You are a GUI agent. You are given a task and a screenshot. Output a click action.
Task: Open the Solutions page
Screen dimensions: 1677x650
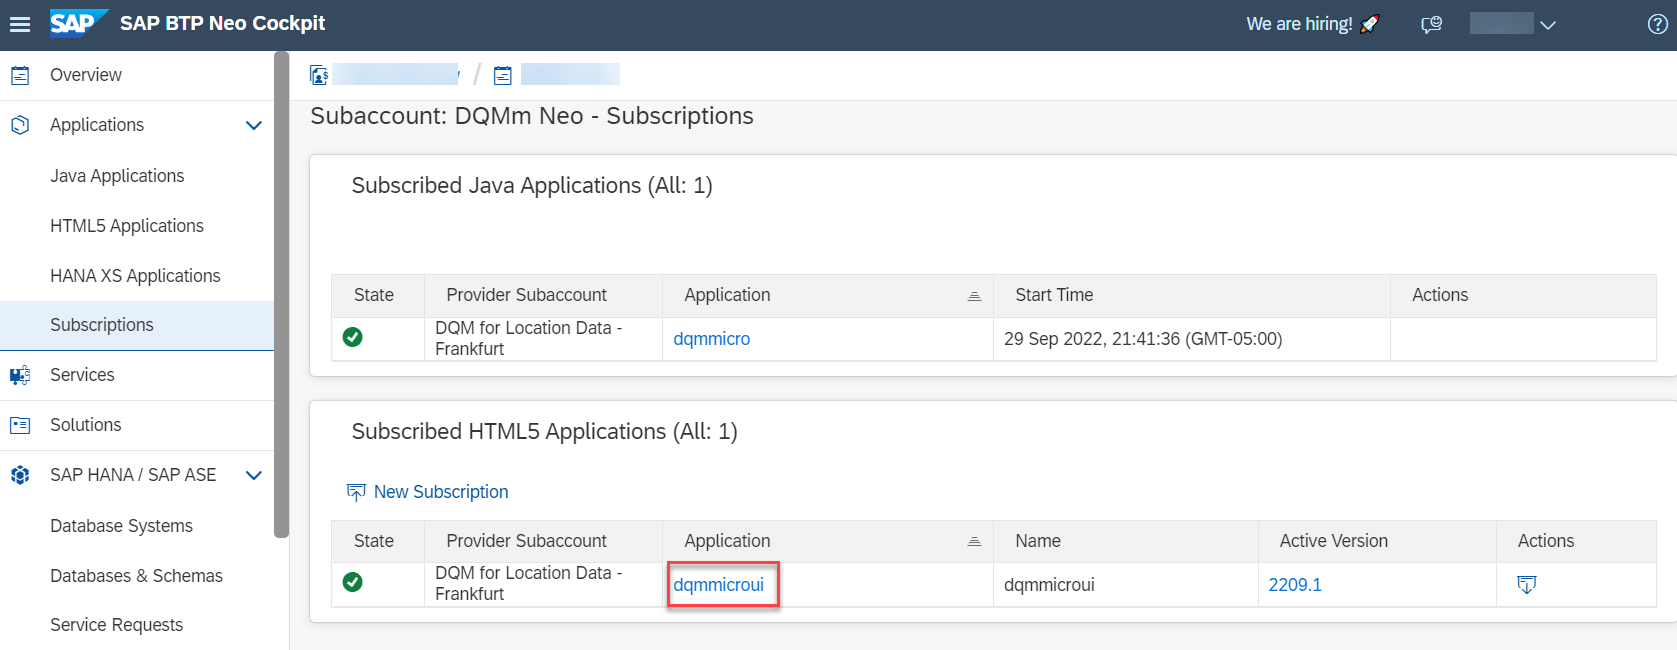click(x=86, y=425)
